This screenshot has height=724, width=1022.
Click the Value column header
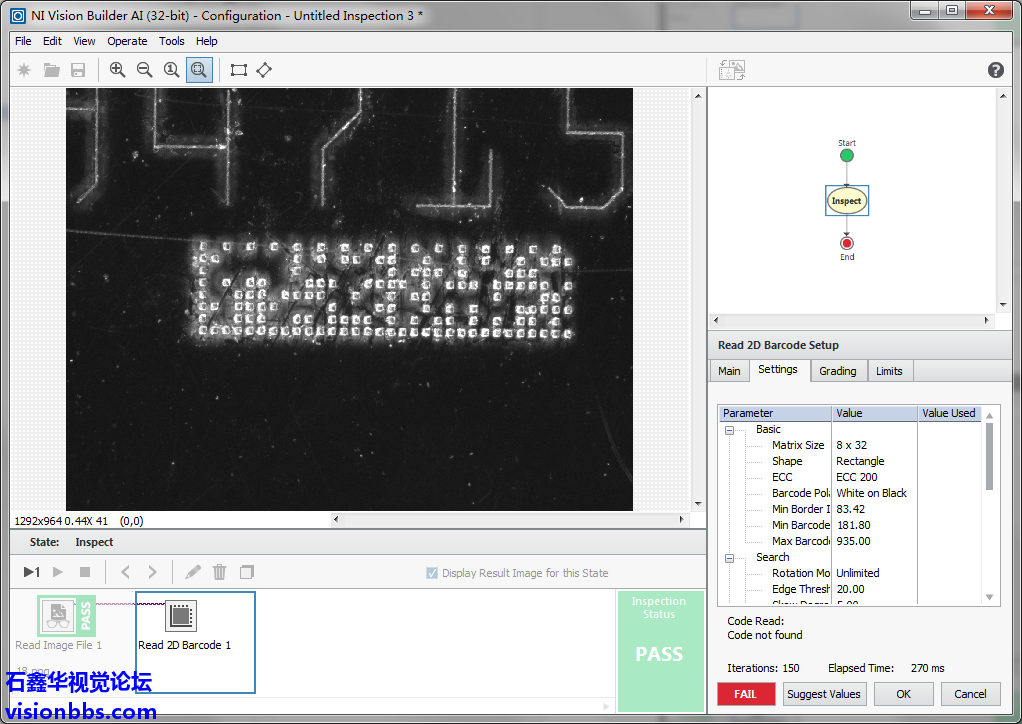(x=875, y=413)
